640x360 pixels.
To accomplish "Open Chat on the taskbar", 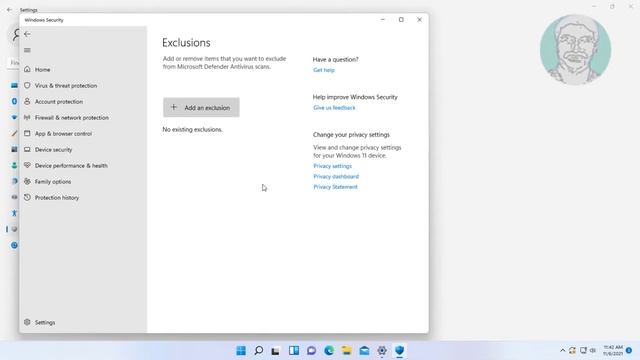I will 311,350.
